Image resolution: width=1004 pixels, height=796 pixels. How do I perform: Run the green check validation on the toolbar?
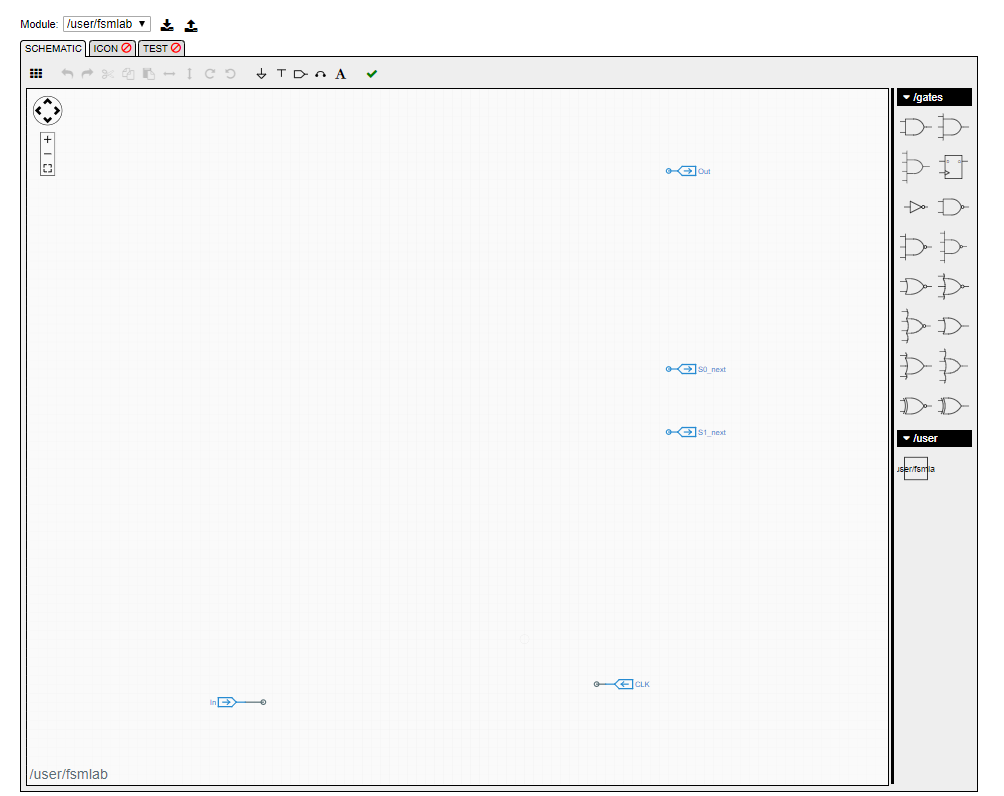371,73
